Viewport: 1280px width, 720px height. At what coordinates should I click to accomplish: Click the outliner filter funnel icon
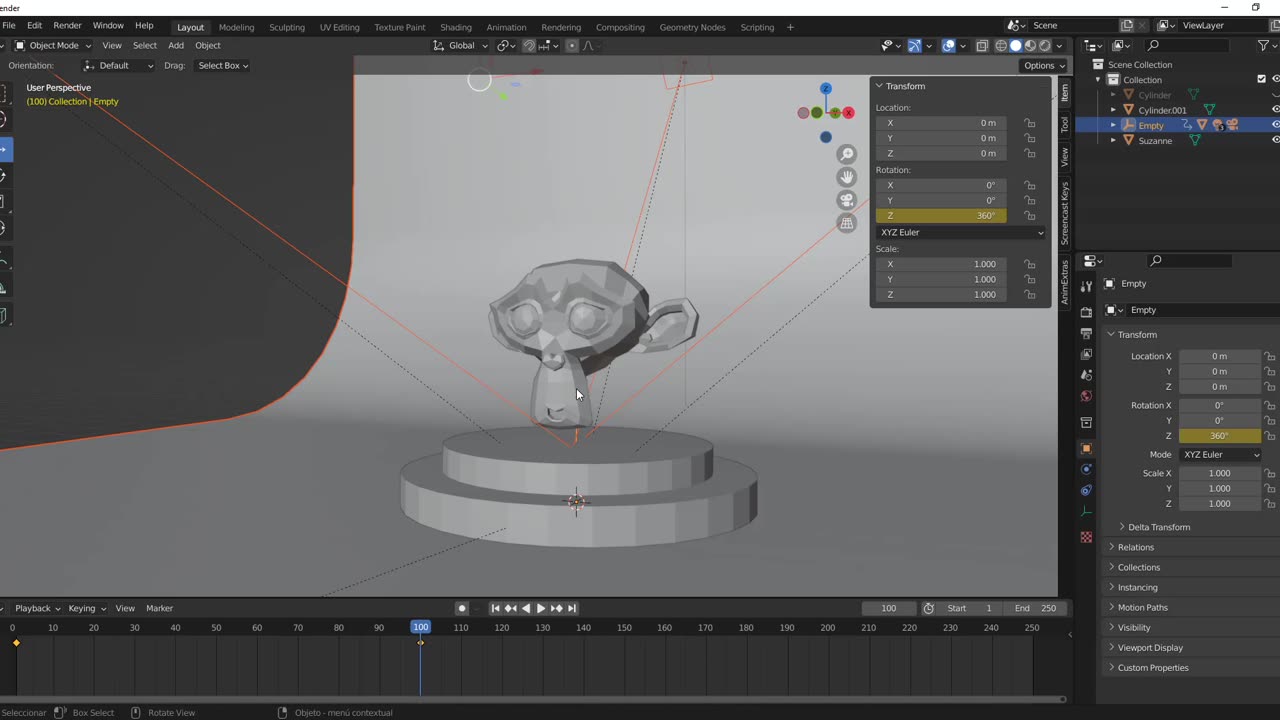(1263, 45)
